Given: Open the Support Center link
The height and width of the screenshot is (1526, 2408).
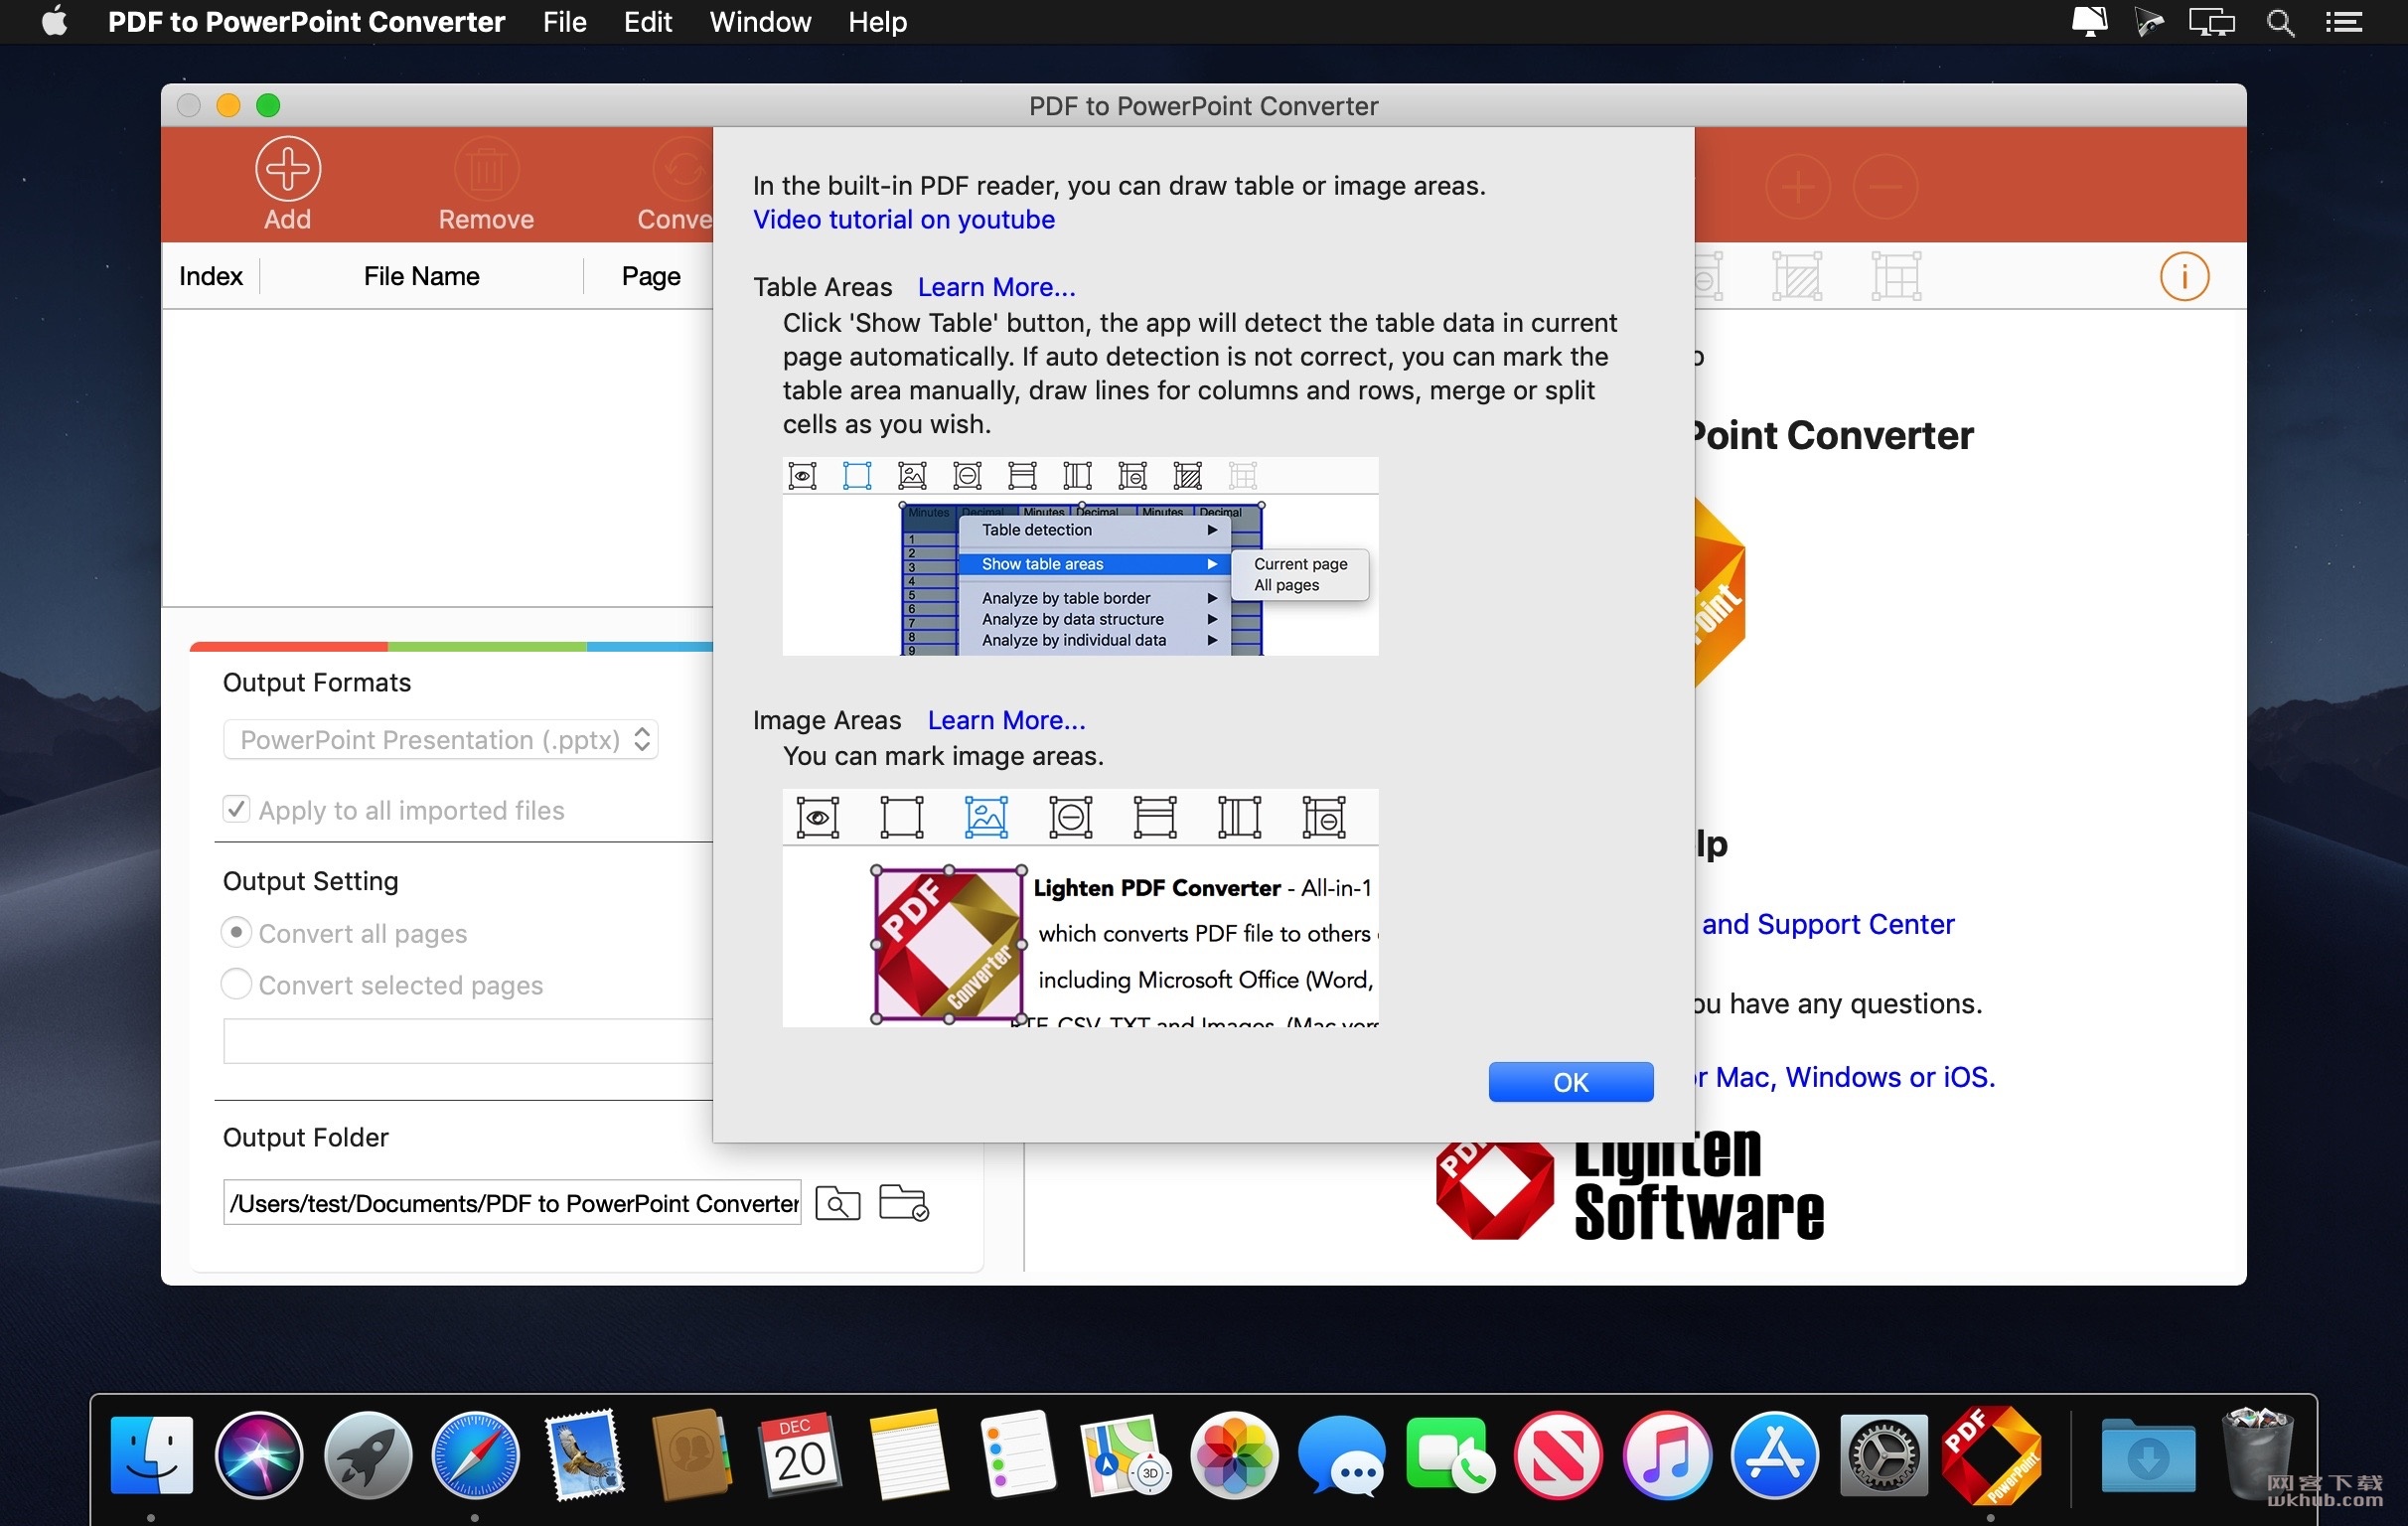Looking at the screenshot, I should coord(1828,924).
